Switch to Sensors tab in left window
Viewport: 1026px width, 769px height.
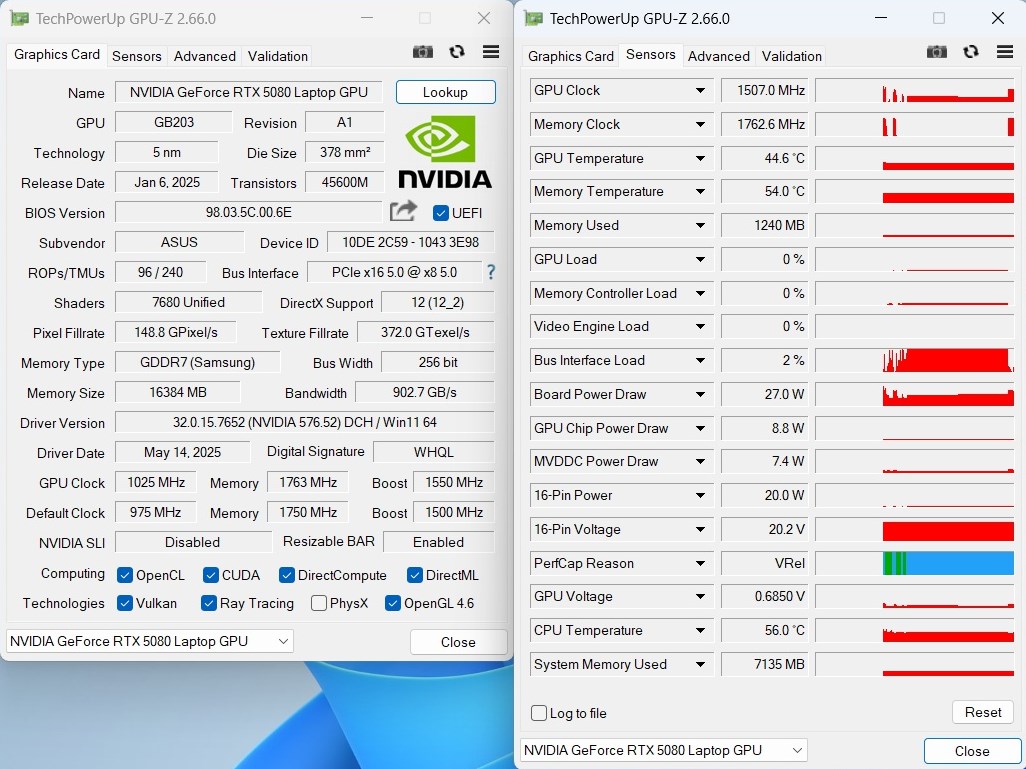pos(136,56)
